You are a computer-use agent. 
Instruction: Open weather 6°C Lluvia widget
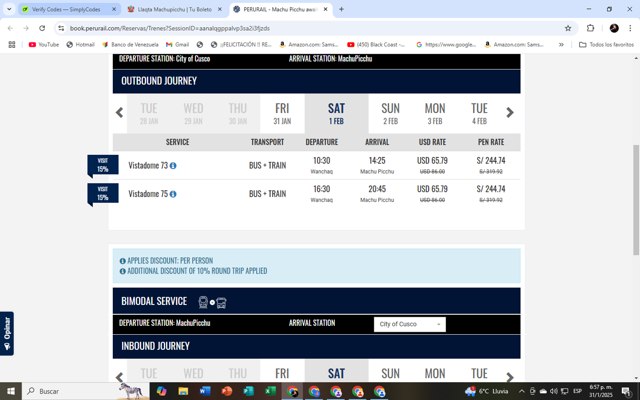click(487, 391)
